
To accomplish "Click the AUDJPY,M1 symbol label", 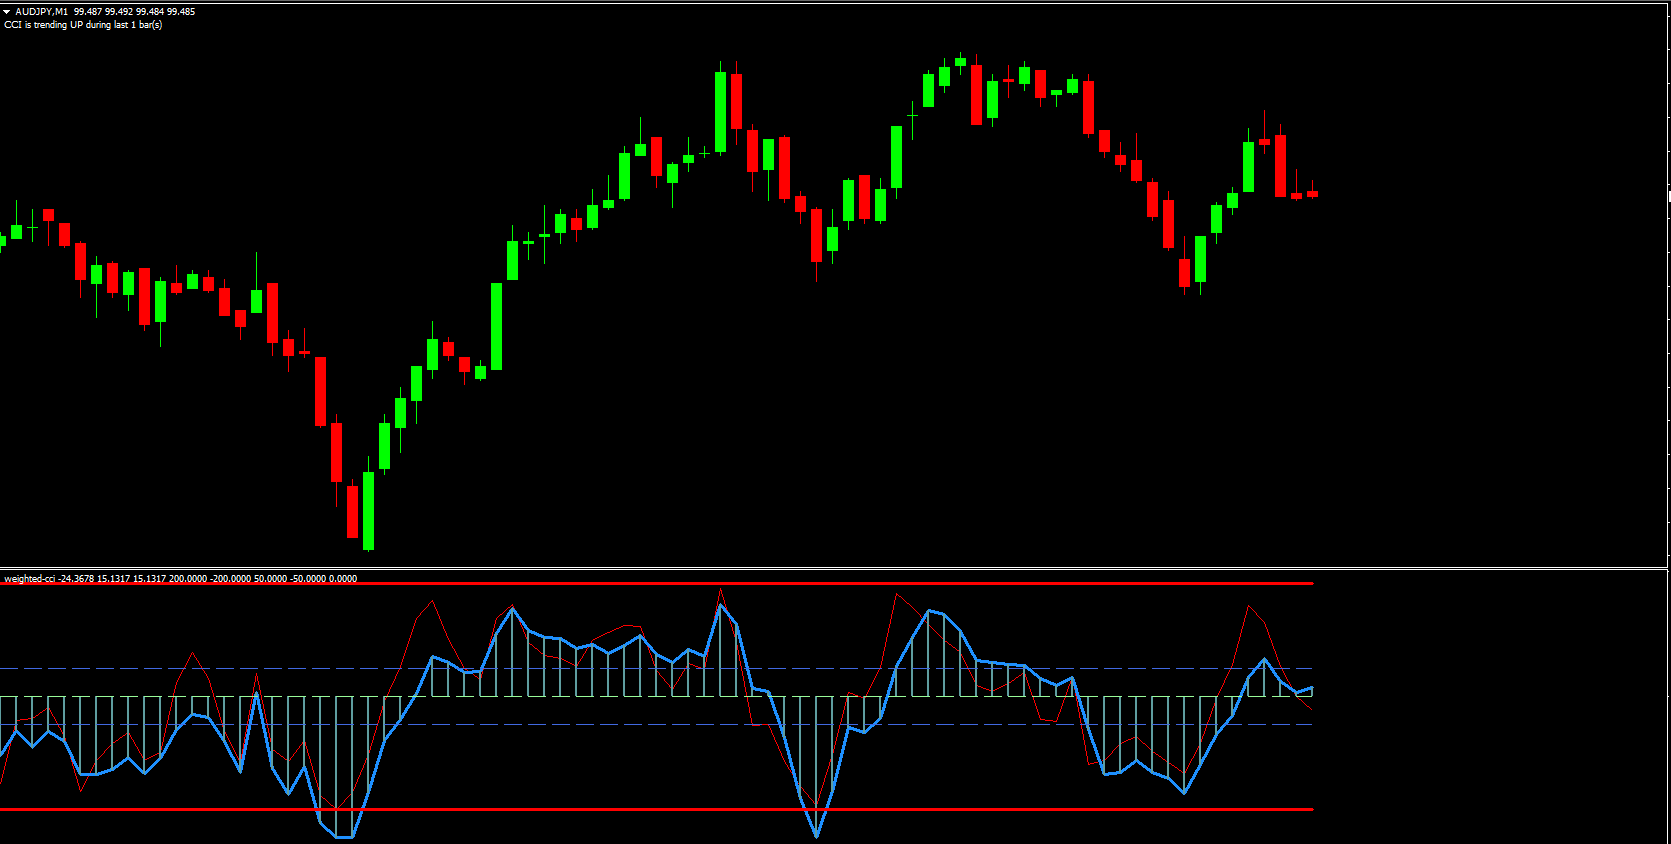I will pyautogui.click(x=42, y=12).
